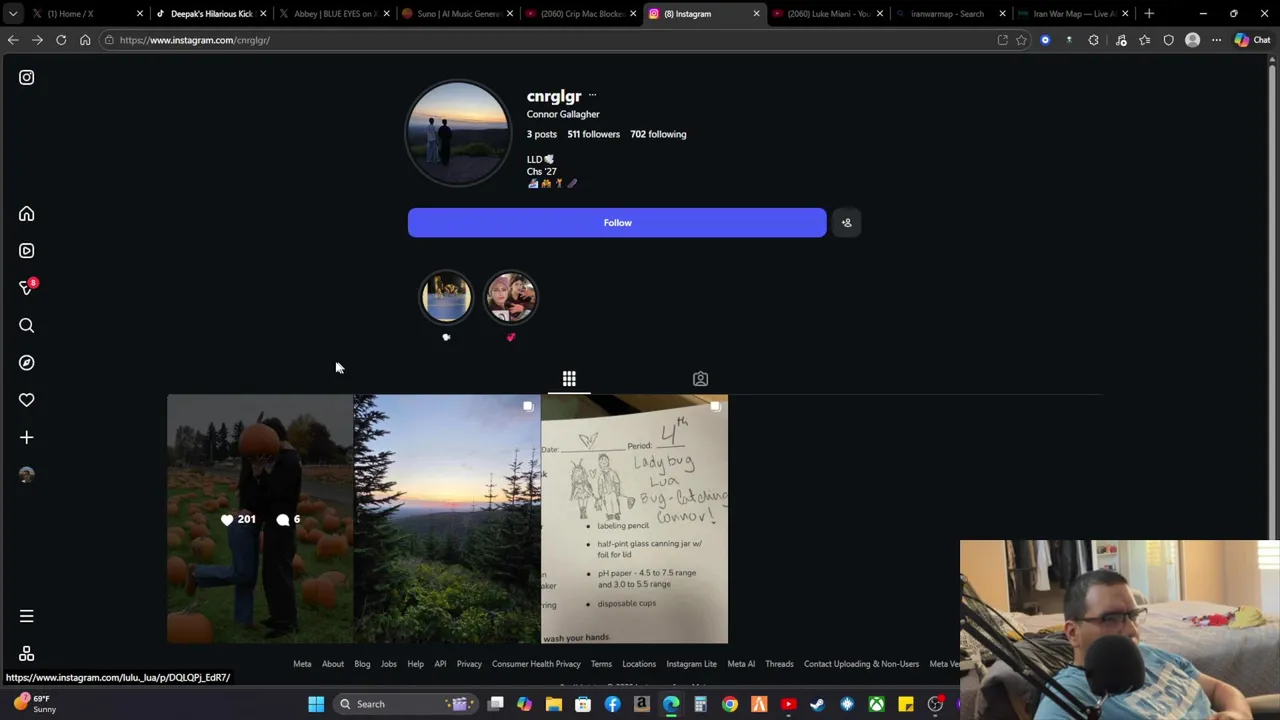Open the pumpkin patch post
1280x720 pixels.
point(260,519)
